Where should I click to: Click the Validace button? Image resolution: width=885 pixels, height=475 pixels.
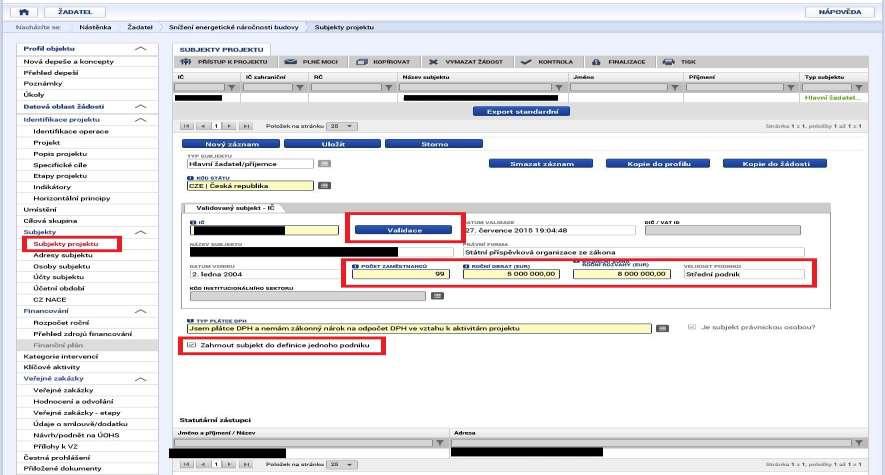tap(404, 230)
